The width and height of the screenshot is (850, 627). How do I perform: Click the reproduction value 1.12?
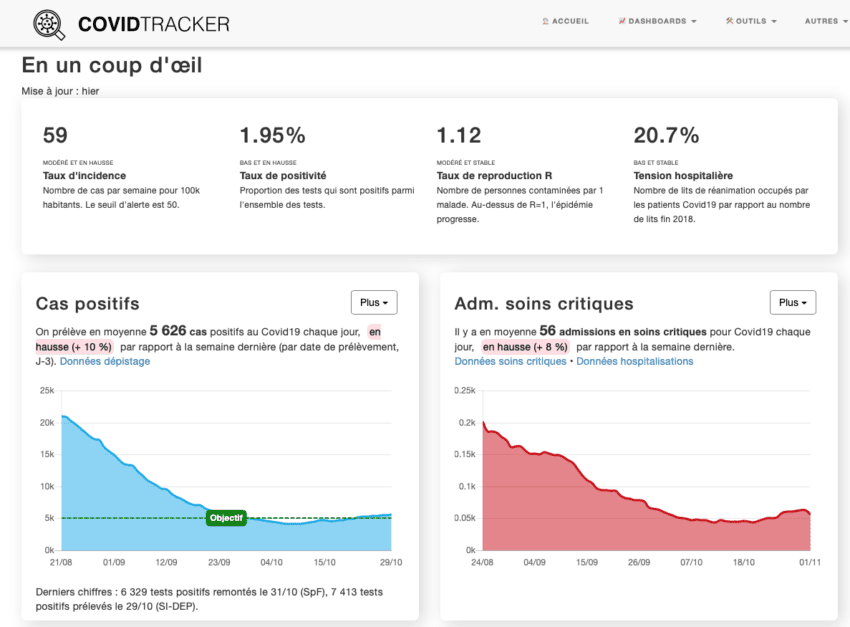[459, 135]
